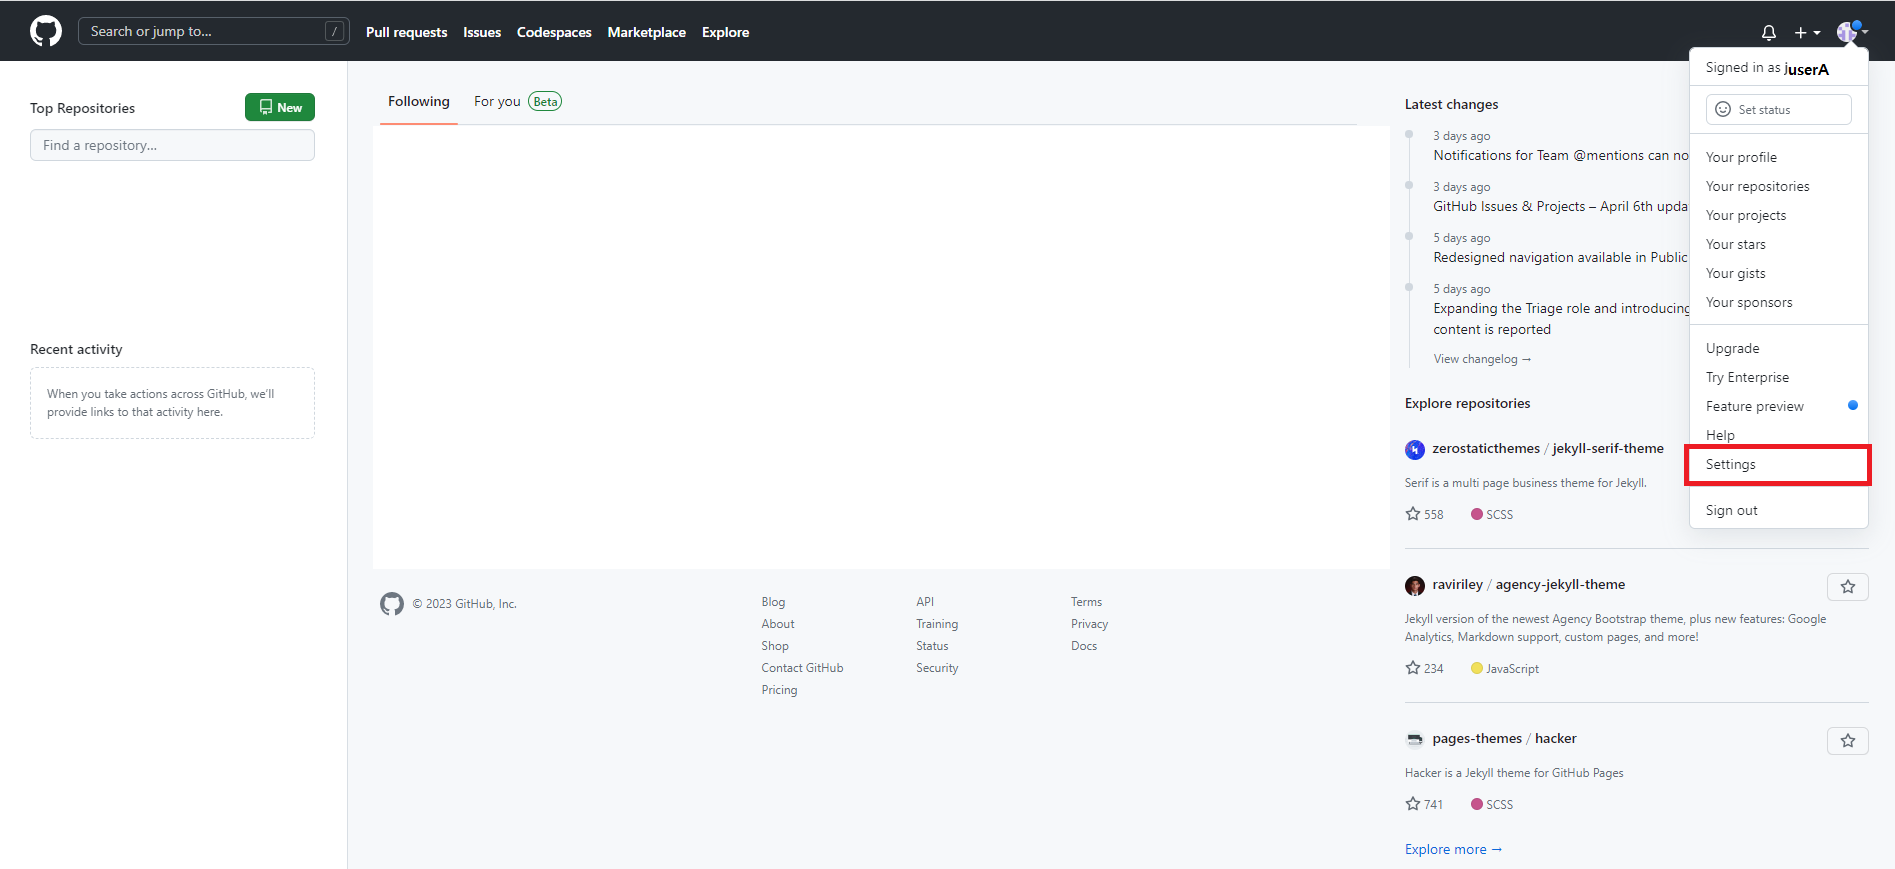Open footer Terms link
The height and width of the screenshot is (869, 1895).
(1086, 602)
